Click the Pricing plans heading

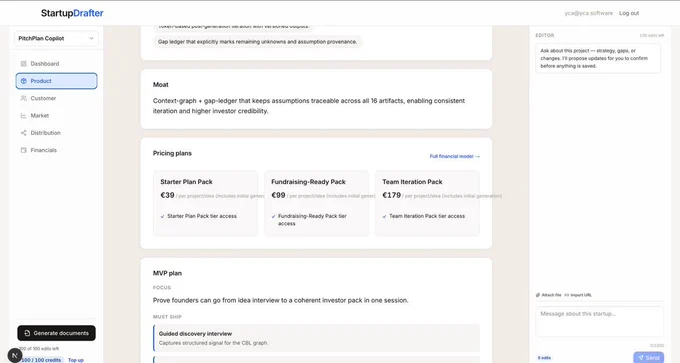point(172,153)
